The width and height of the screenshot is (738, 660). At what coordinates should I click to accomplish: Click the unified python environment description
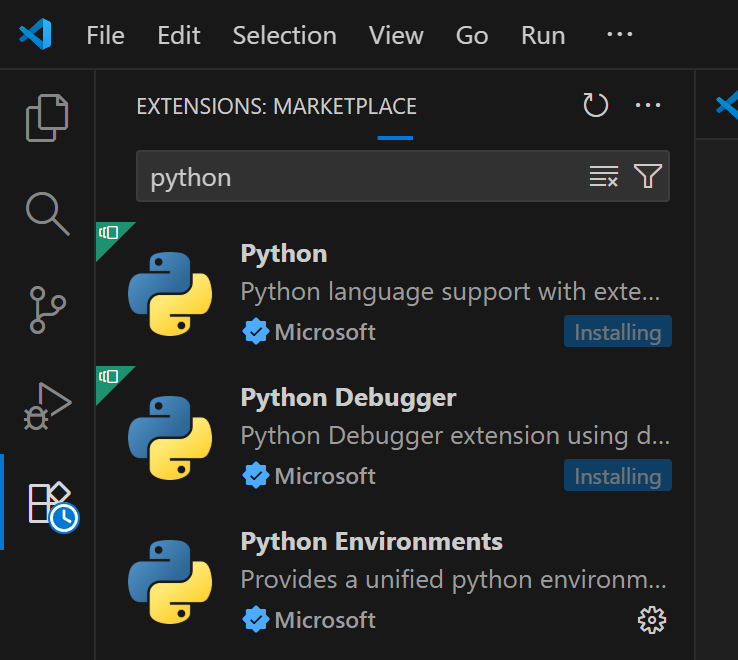tap(454, 580)
